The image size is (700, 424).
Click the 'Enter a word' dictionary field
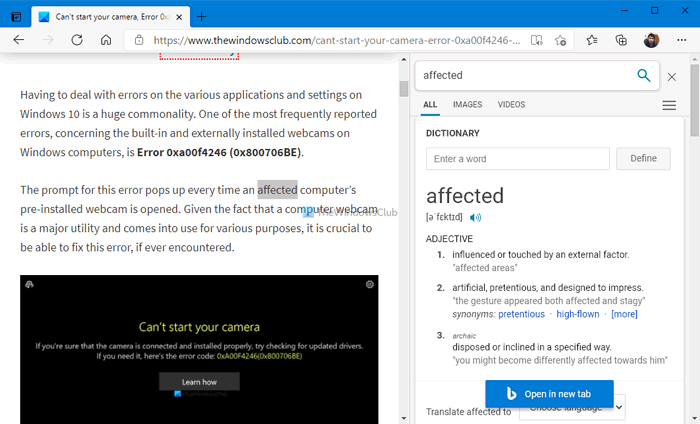[517, 159]
